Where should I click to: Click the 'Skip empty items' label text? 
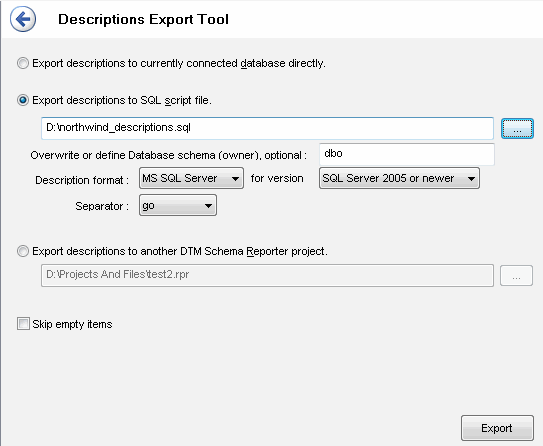(72, 324)
